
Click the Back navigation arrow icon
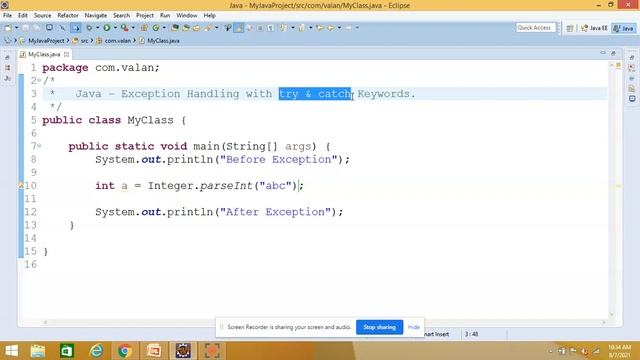click(331, 28)
